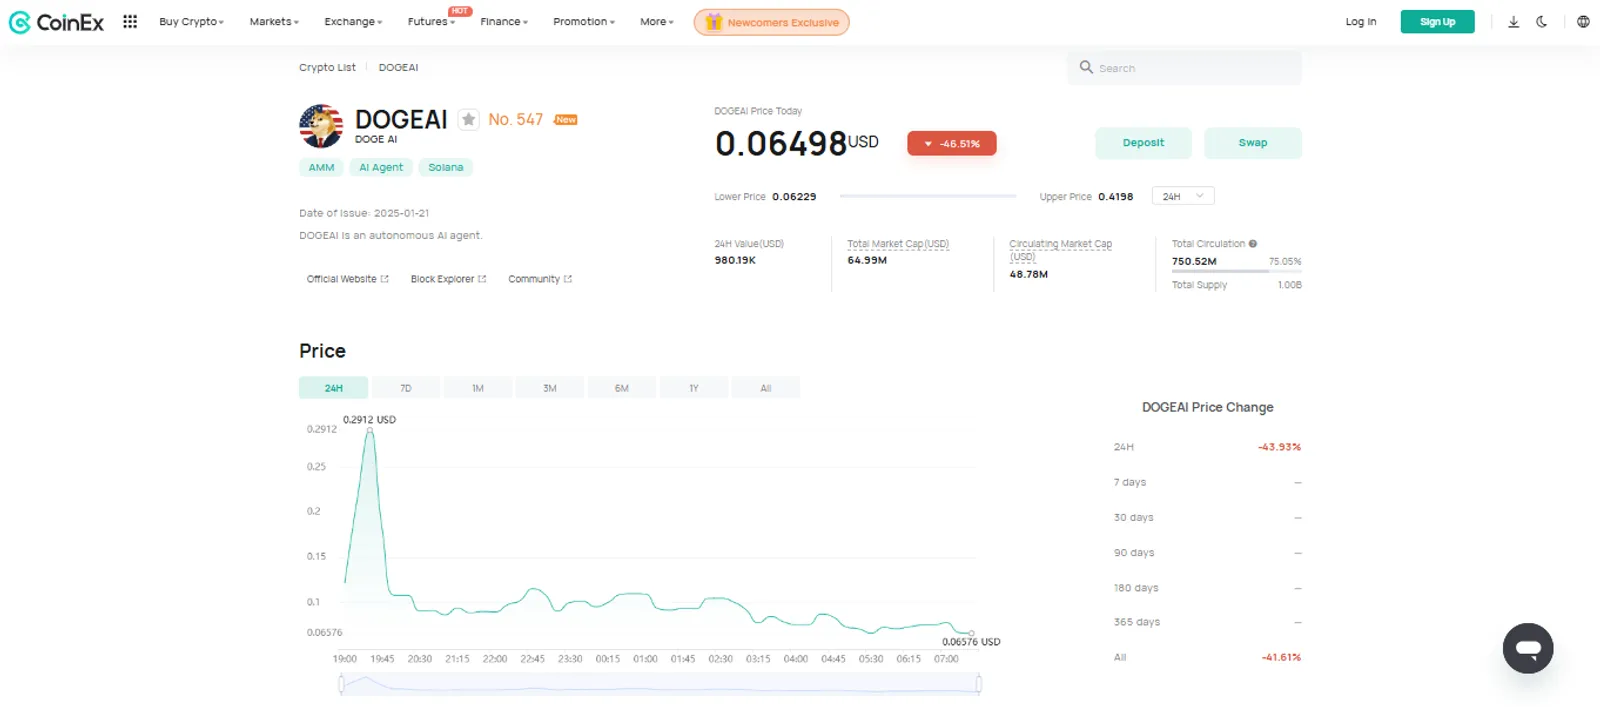Add DOGEAI to favorites with star icon
Viewport: 1600px width, 707px height.
468,119
